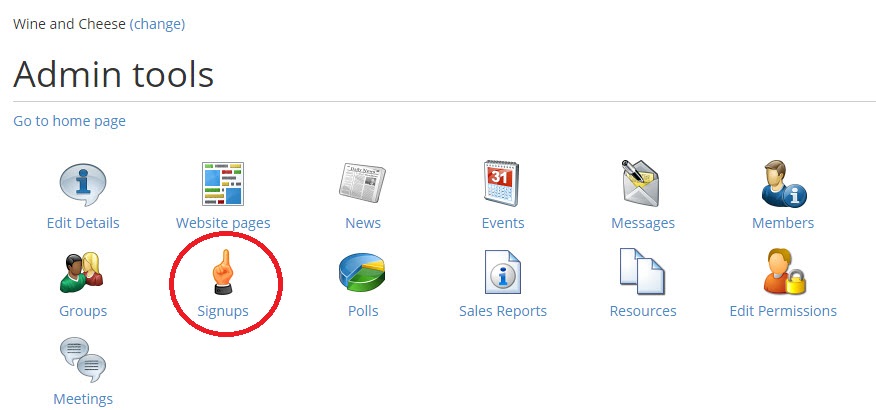Click the Messages text link
This screenshot has width=876, height=410.
(642, 223)
